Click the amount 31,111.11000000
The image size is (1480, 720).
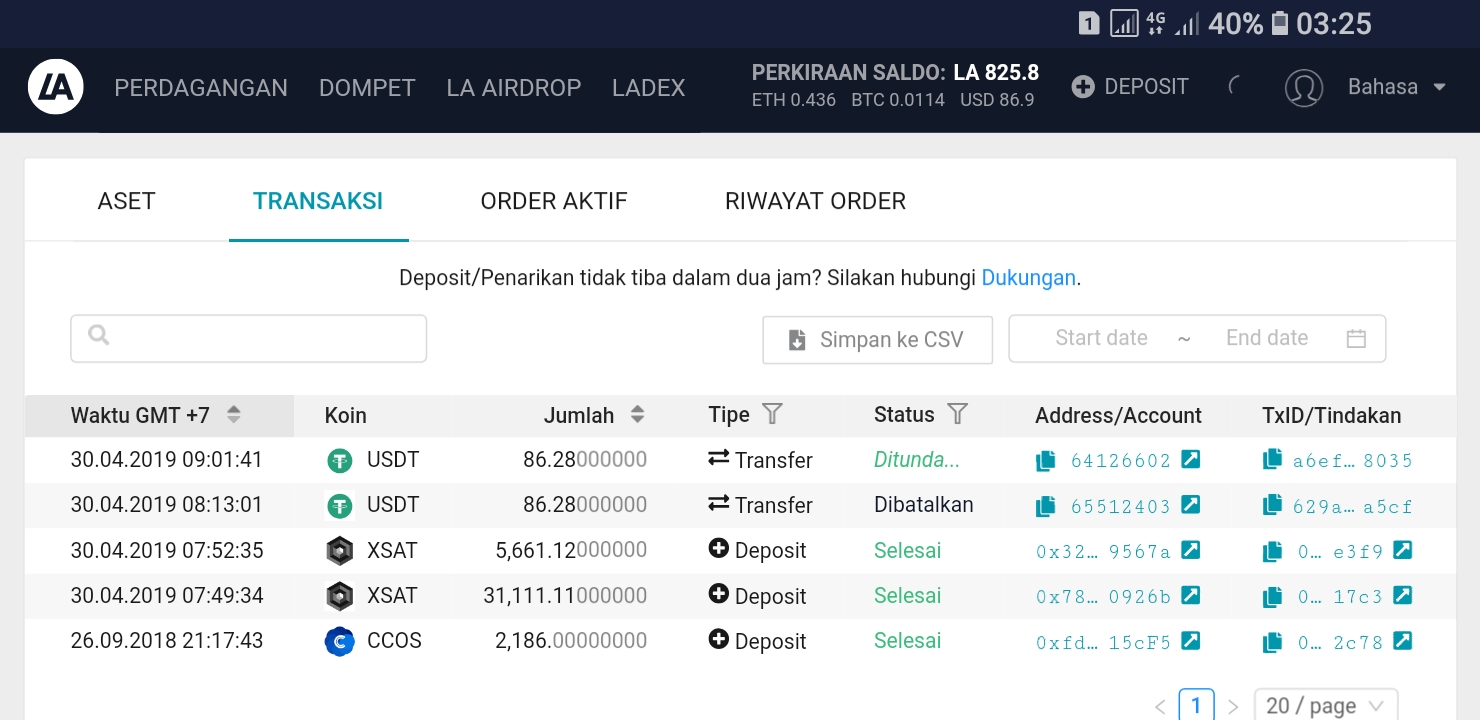pos(565,596)
